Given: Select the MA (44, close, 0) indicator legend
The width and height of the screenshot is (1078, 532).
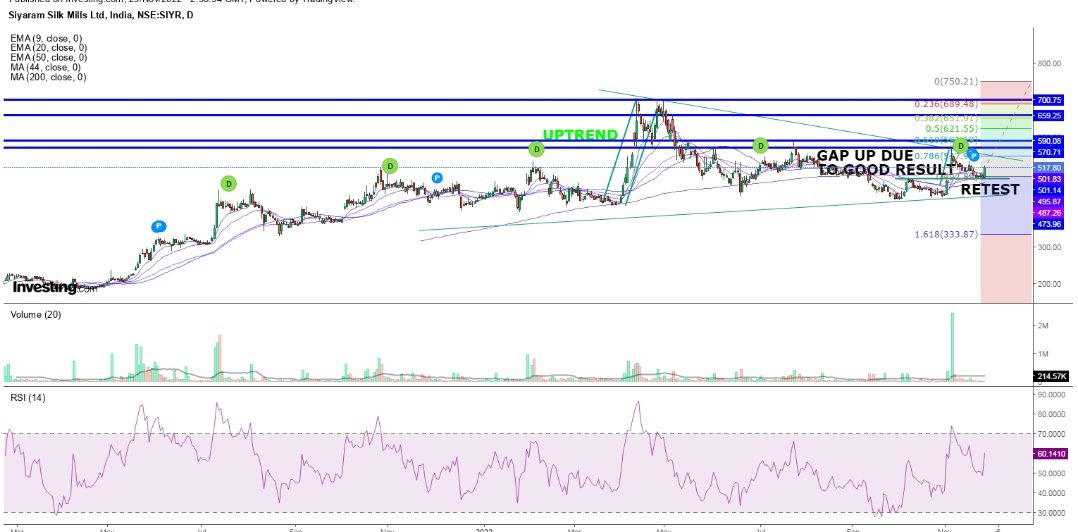Looking at the screenshot, I should point(45,67).
